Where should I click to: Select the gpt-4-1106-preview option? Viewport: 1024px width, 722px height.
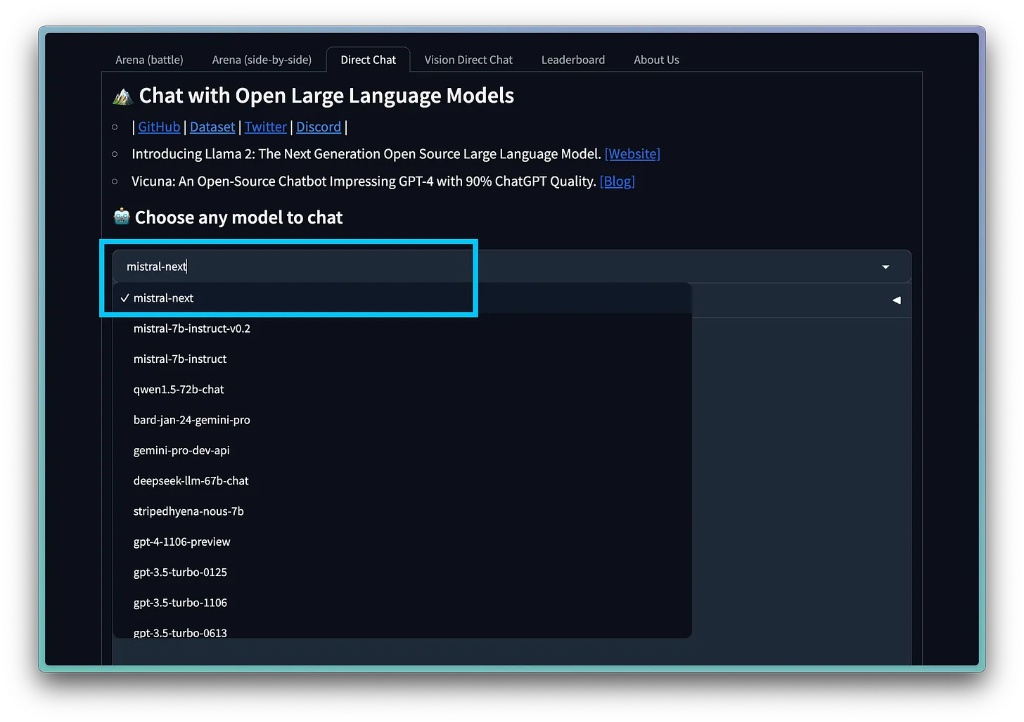point(182,542)
